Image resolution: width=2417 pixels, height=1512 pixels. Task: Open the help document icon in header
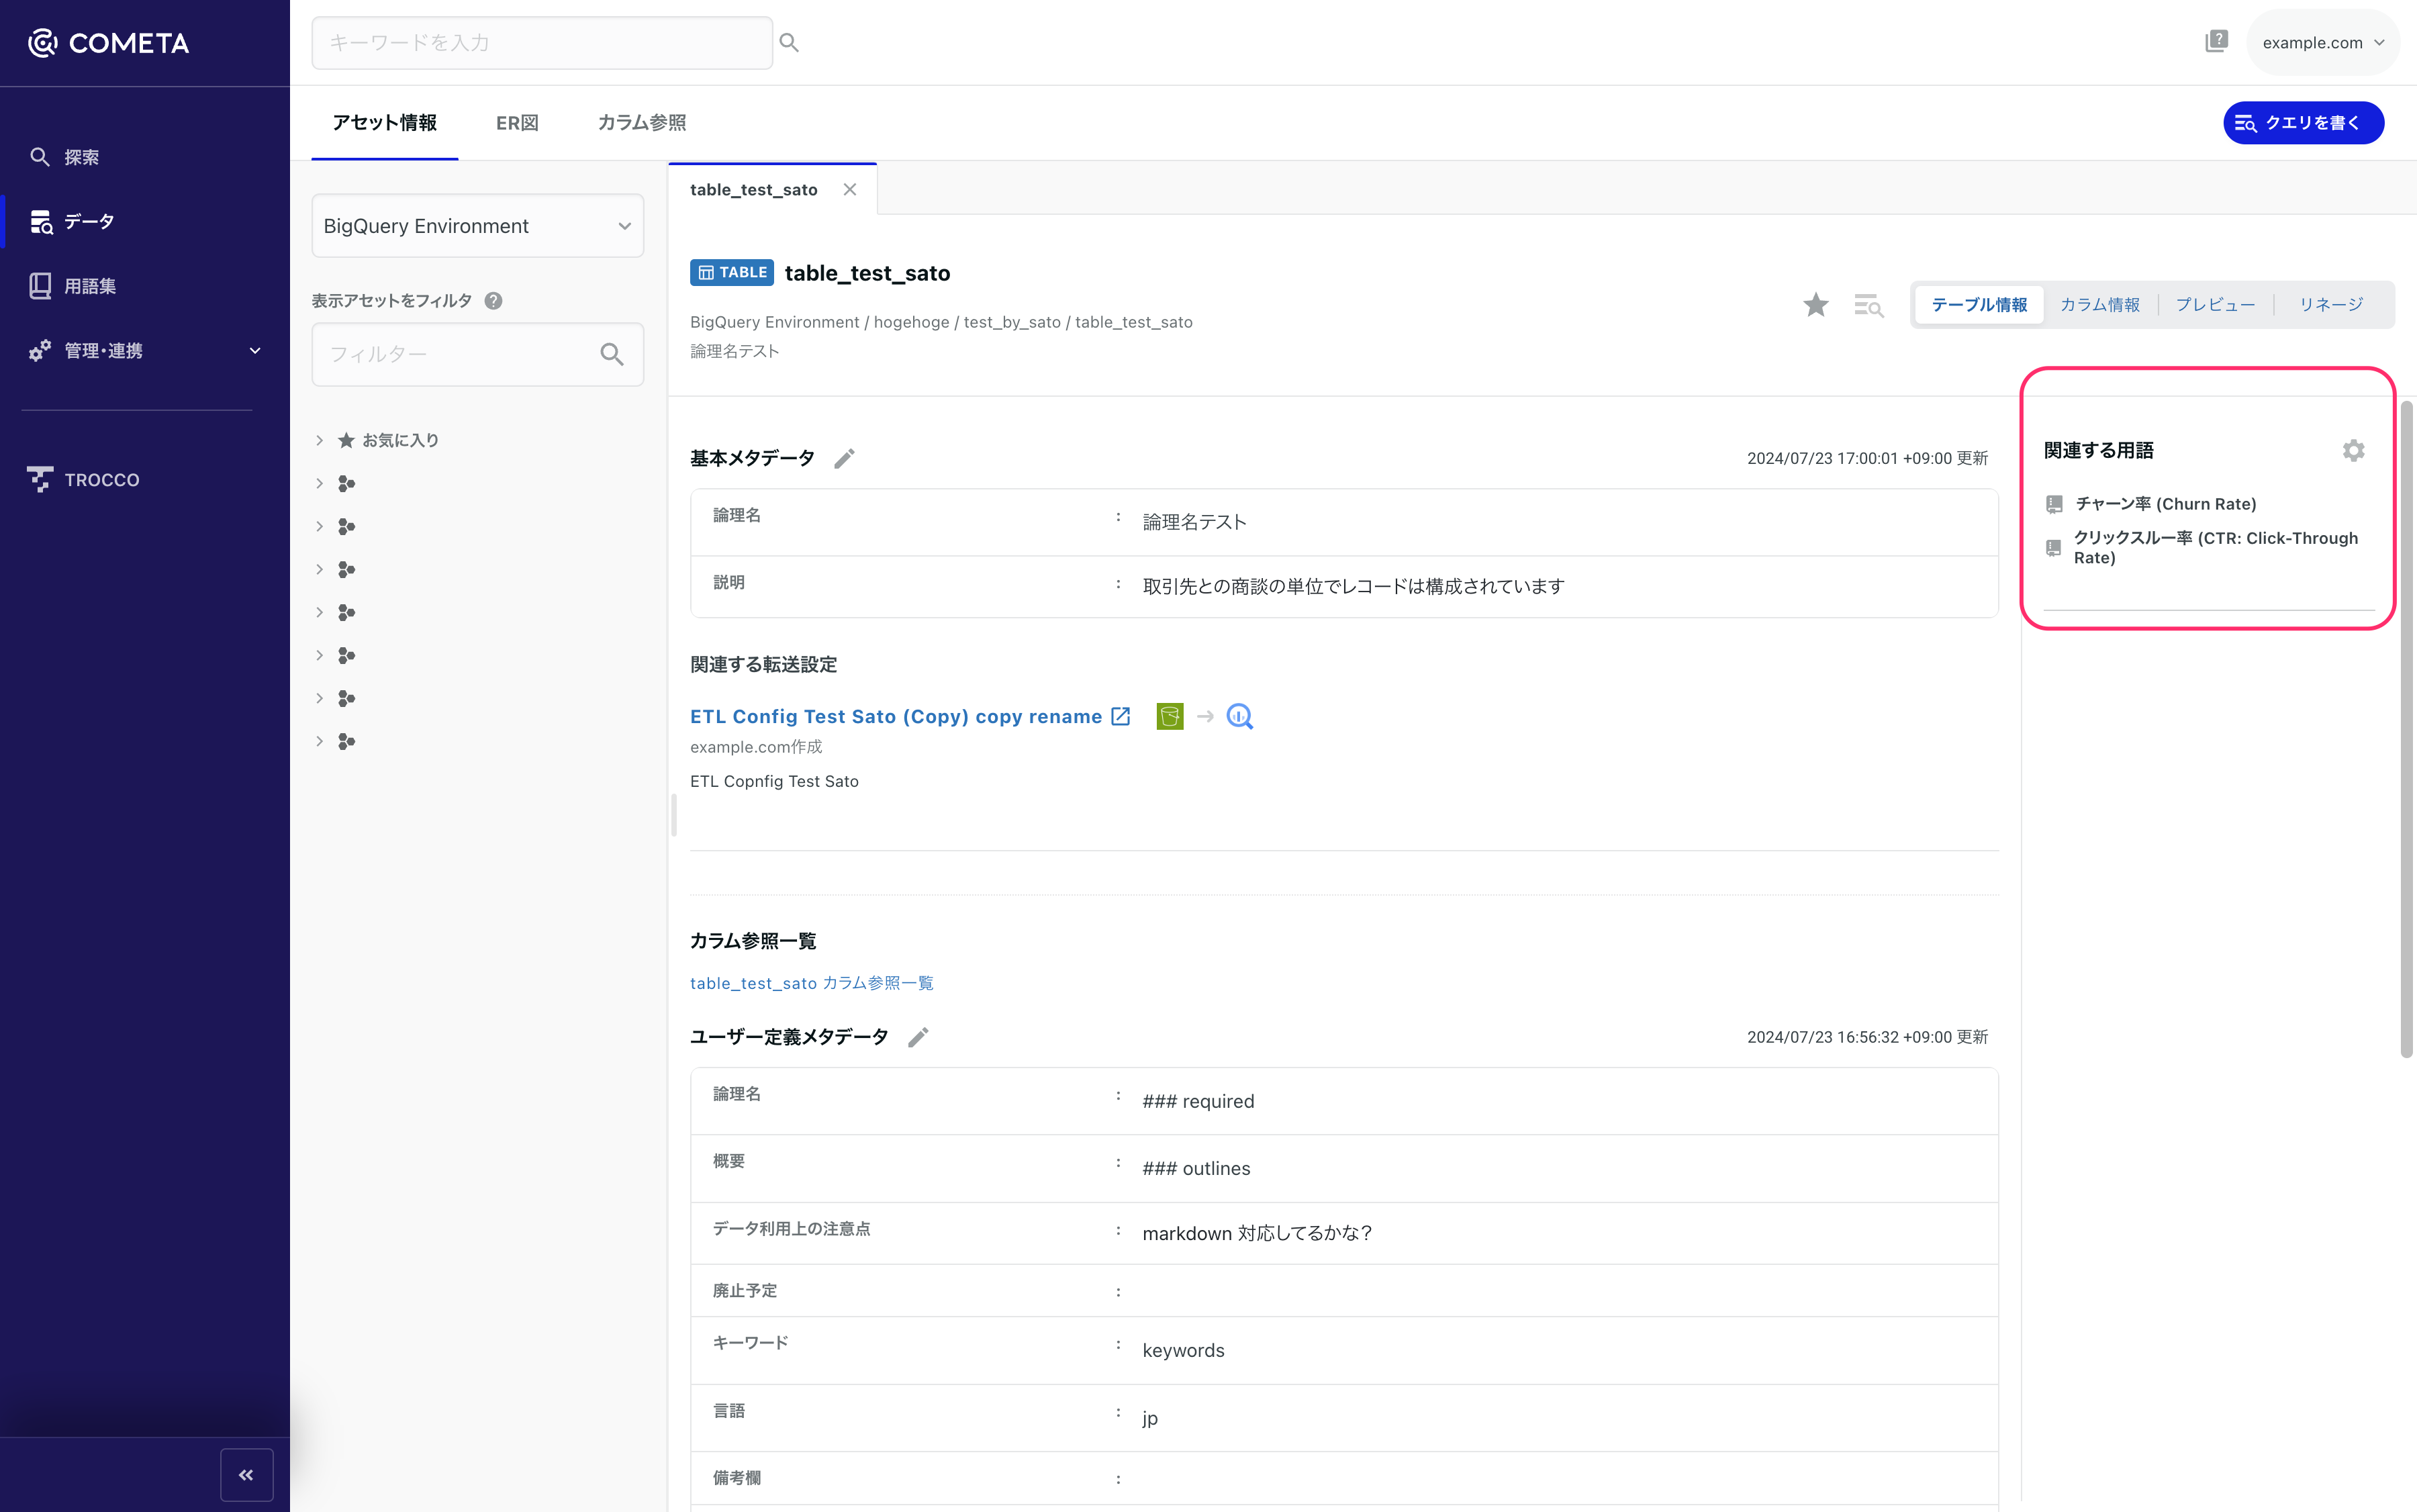tap(2216, 42)
